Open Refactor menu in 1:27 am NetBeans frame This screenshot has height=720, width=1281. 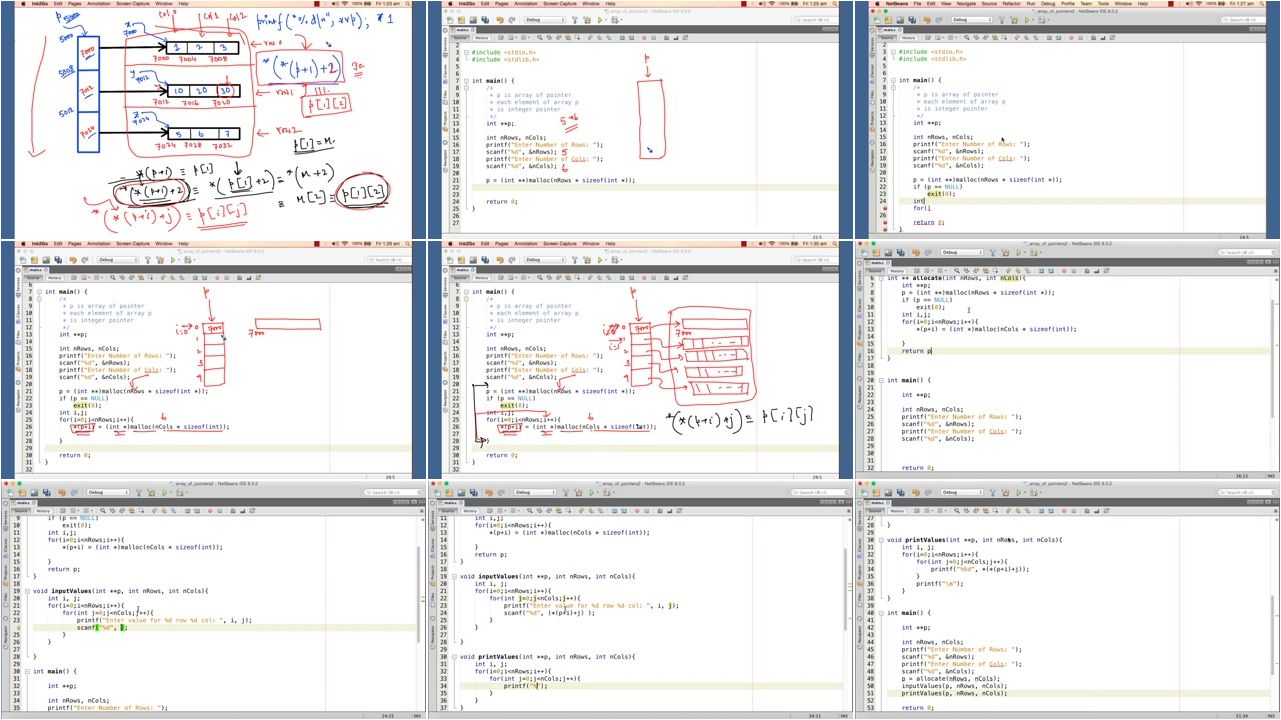[1011, 4]
